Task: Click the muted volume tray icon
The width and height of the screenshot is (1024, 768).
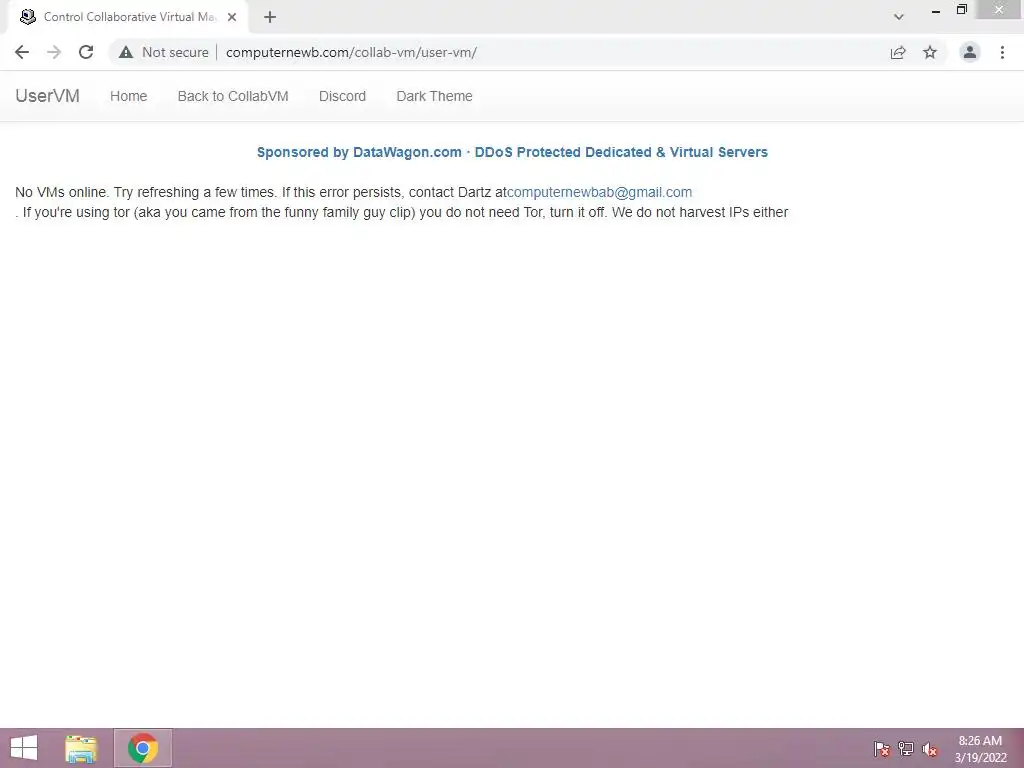Action: (930, 749)
